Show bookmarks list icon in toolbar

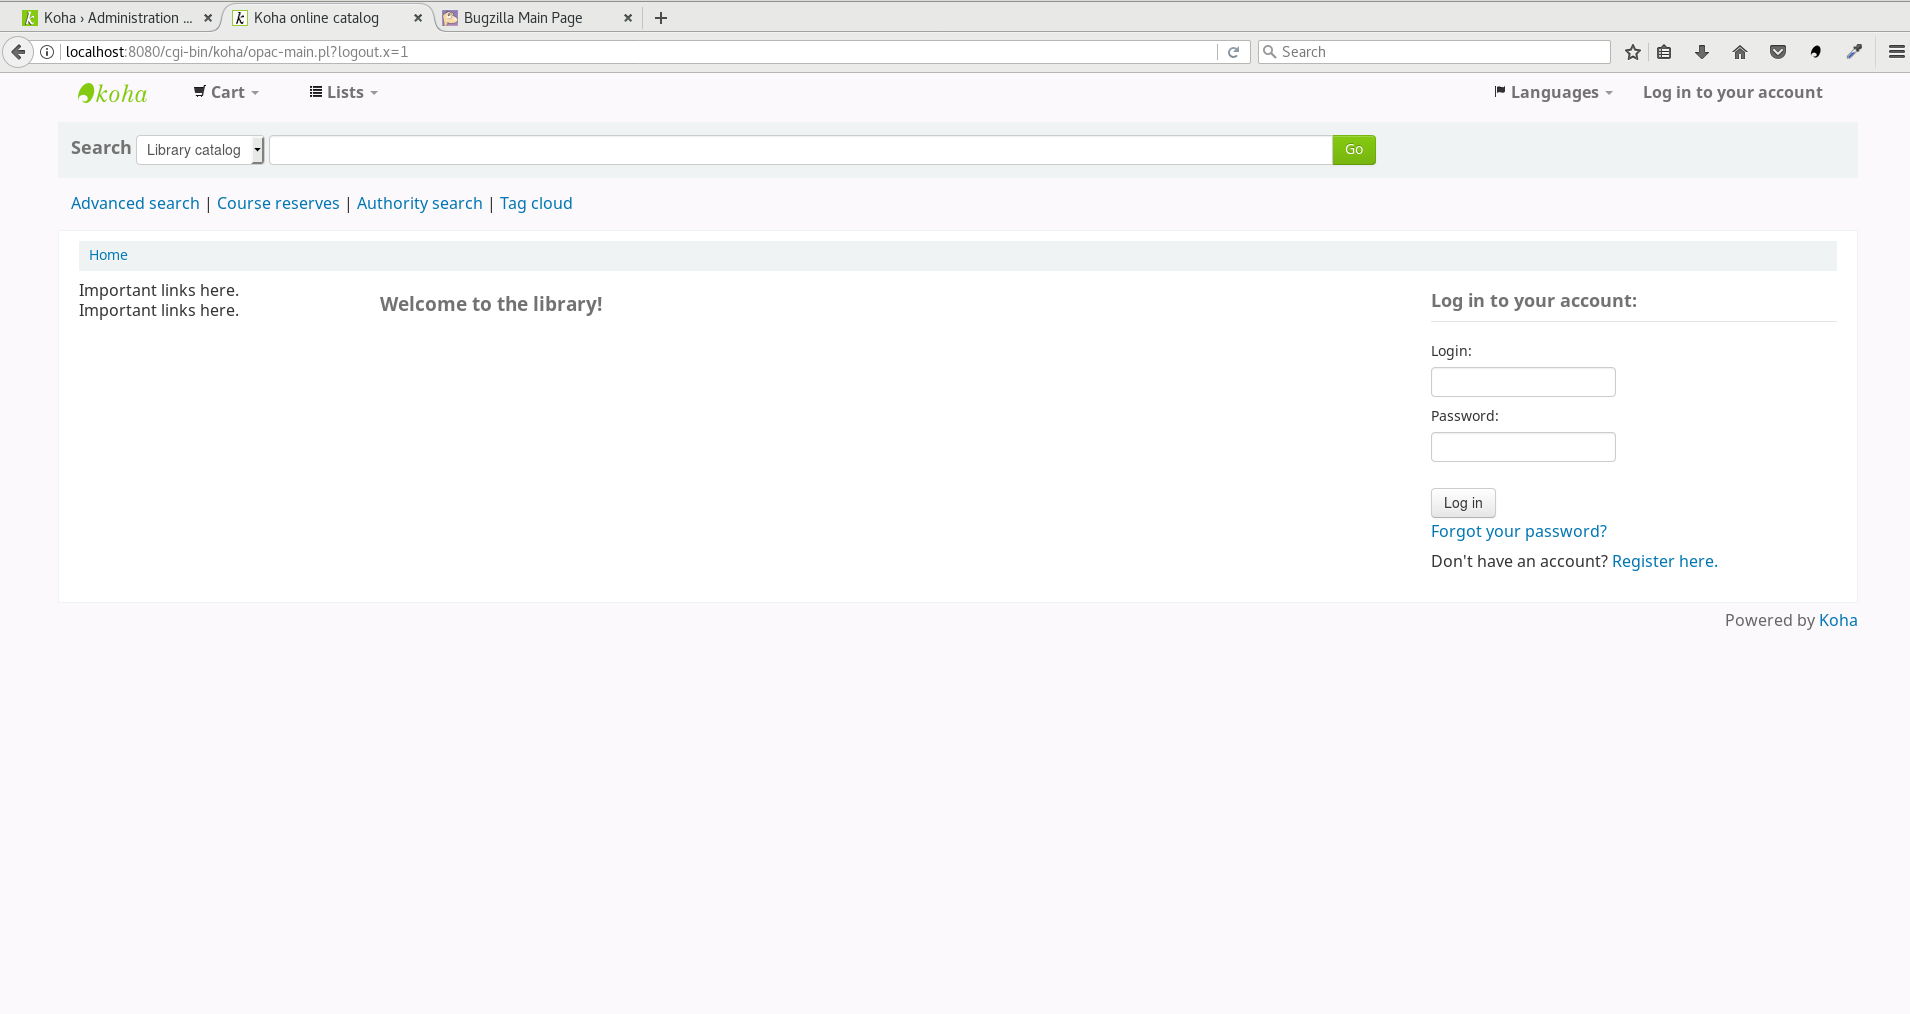click(x=1664, y=52)
